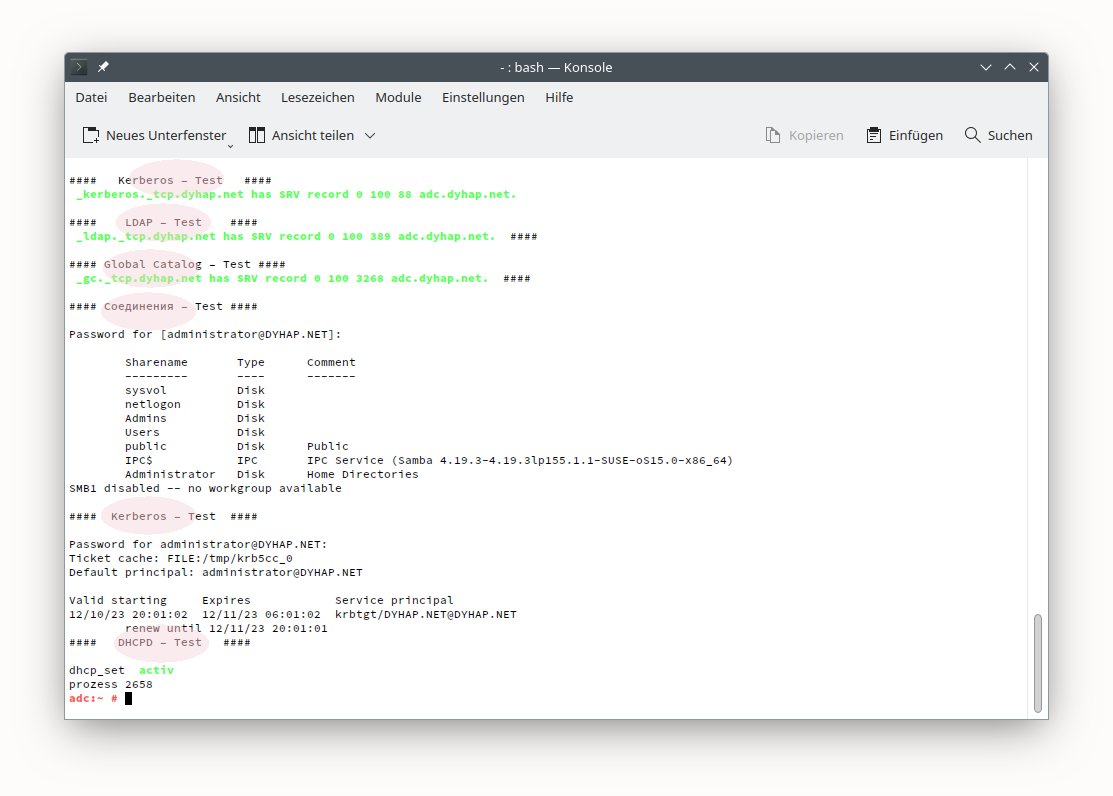
Task: Open the Lesezeichen menu
Action: (x=318, y=97)
